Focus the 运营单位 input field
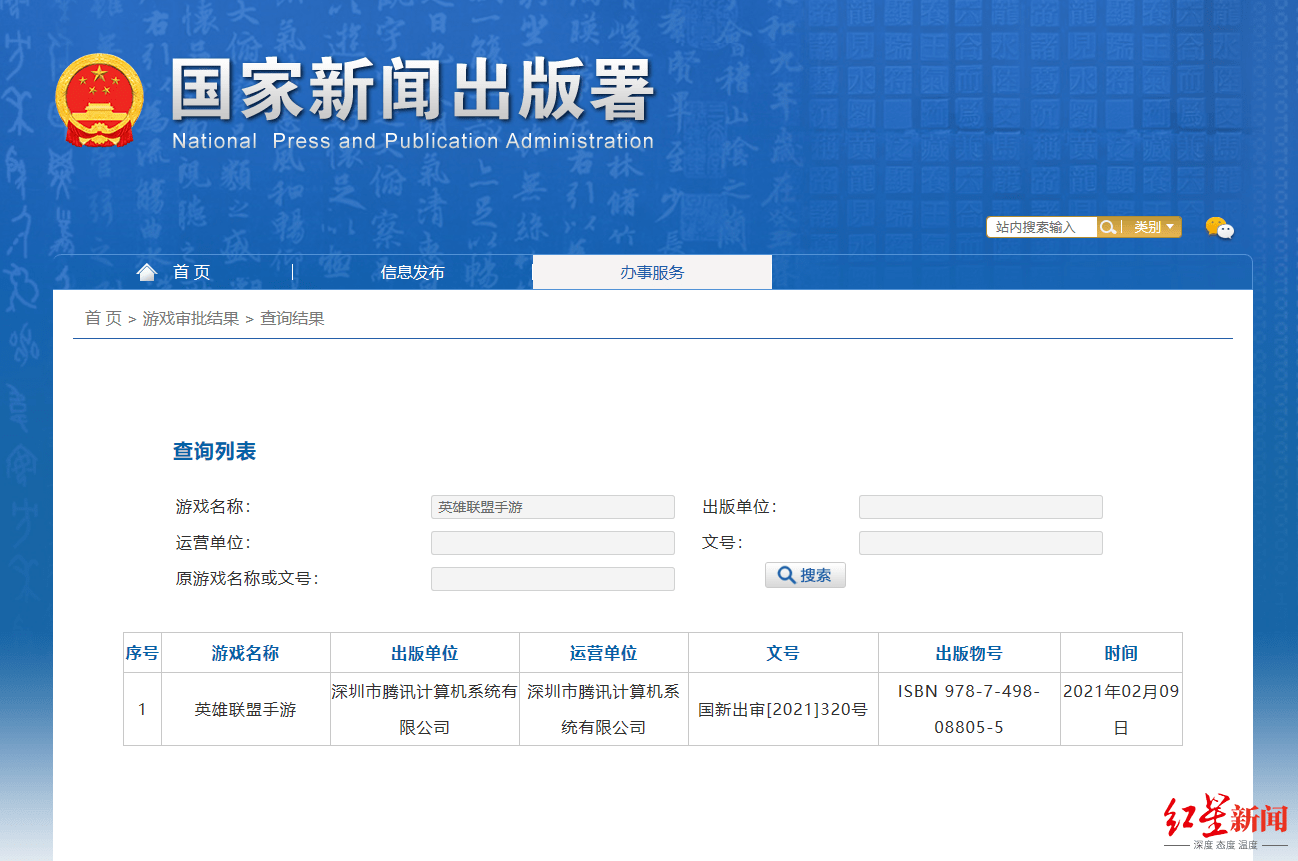 coord(553,543)
